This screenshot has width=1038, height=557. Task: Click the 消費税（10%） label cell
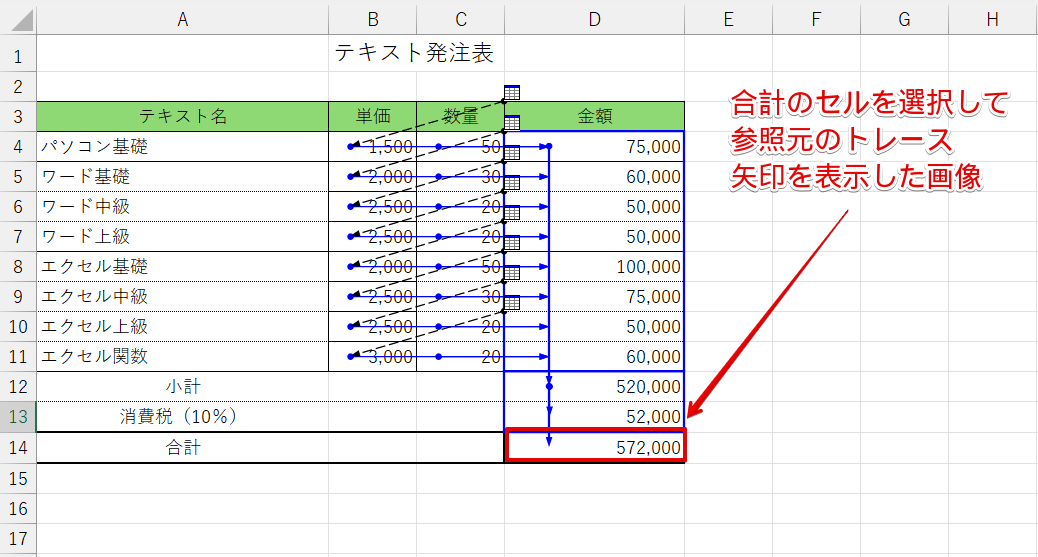[183, 417]
